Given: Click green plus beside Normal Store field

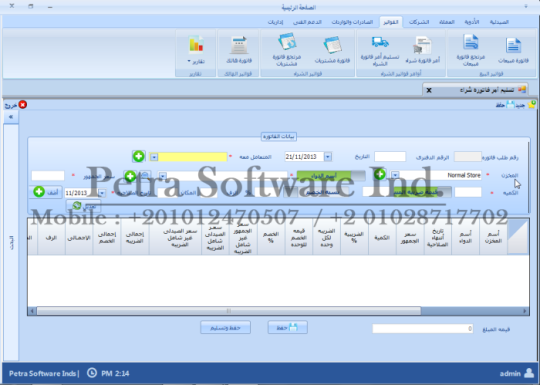Looking at the screenshot, I should (380, 174).
